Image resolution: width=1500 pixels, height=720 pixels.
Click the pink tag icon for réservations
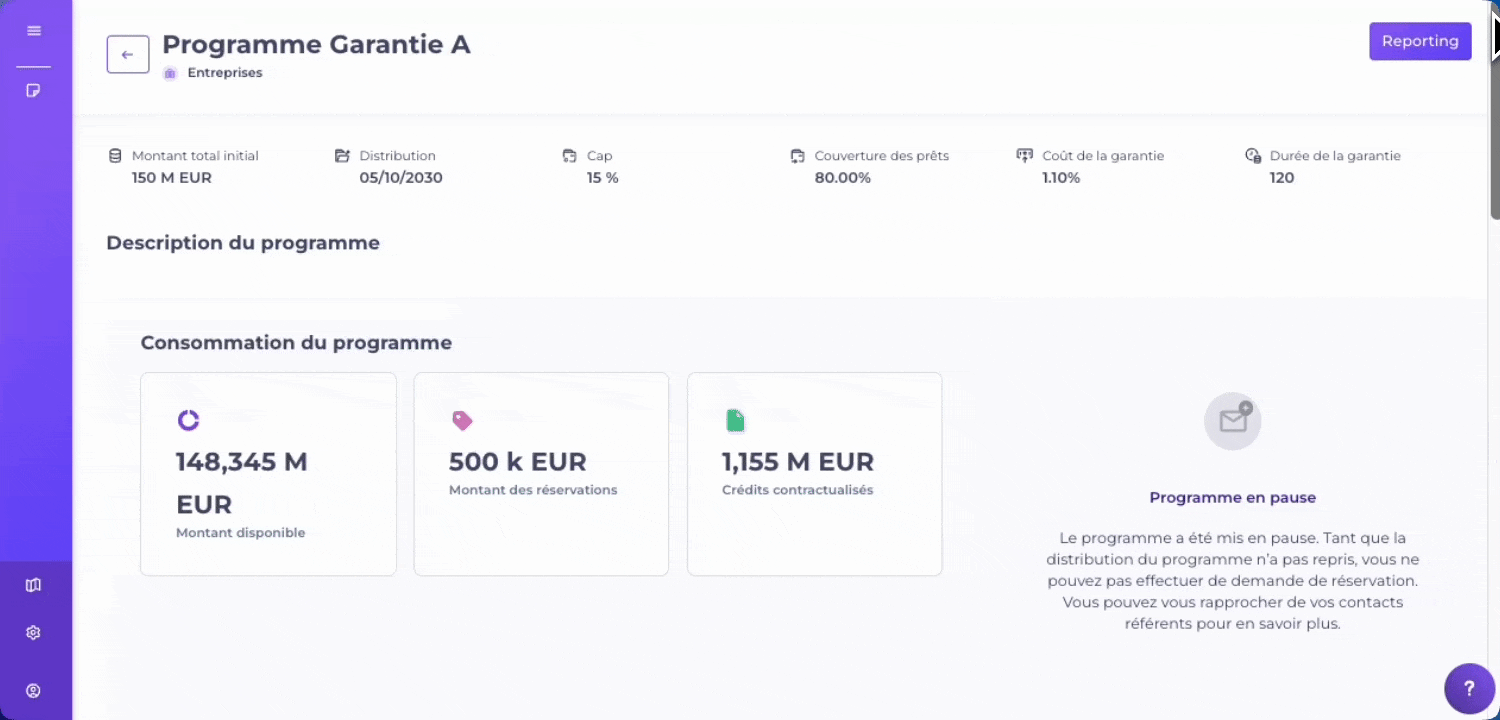[461, 421]
